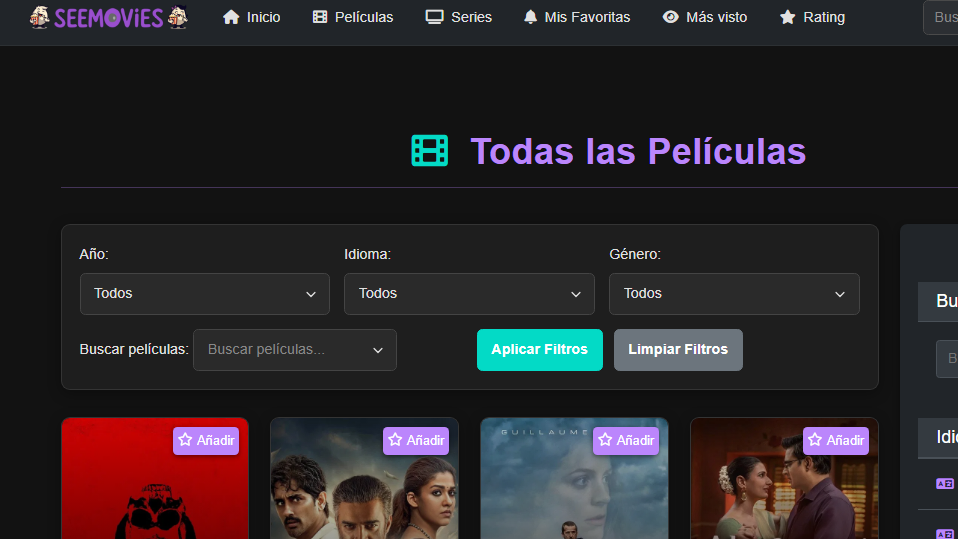Add the couple poster movie to favorites

836,441
